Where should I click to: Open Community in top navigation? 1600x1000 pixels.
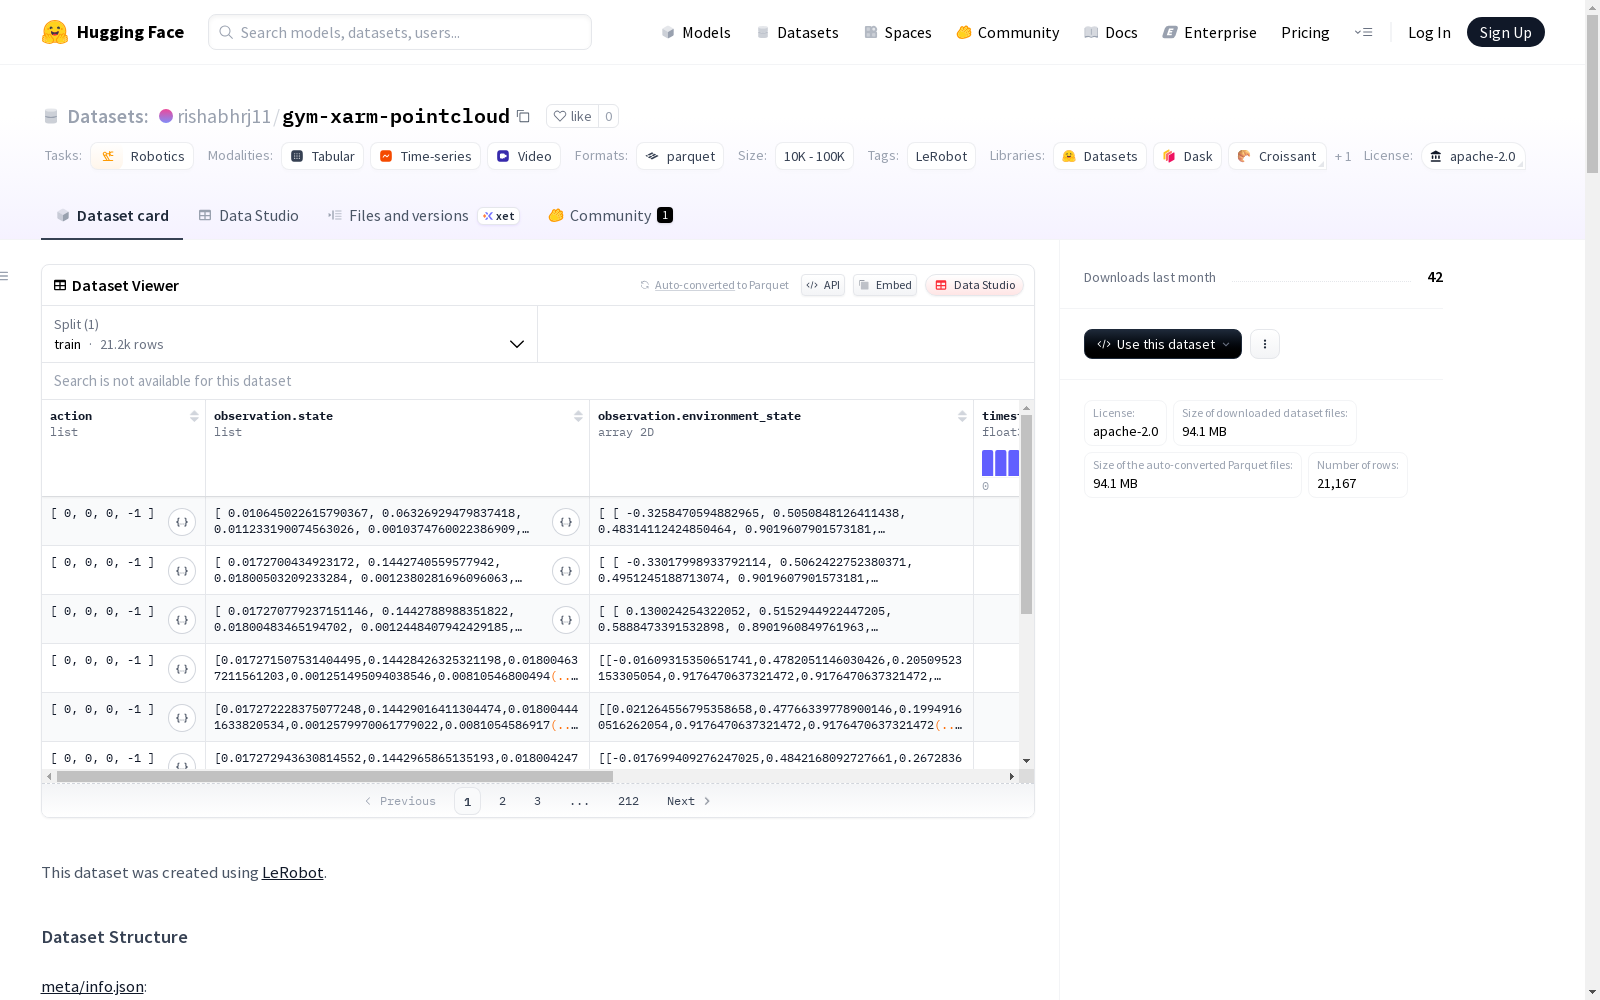tap(1007, 32)
